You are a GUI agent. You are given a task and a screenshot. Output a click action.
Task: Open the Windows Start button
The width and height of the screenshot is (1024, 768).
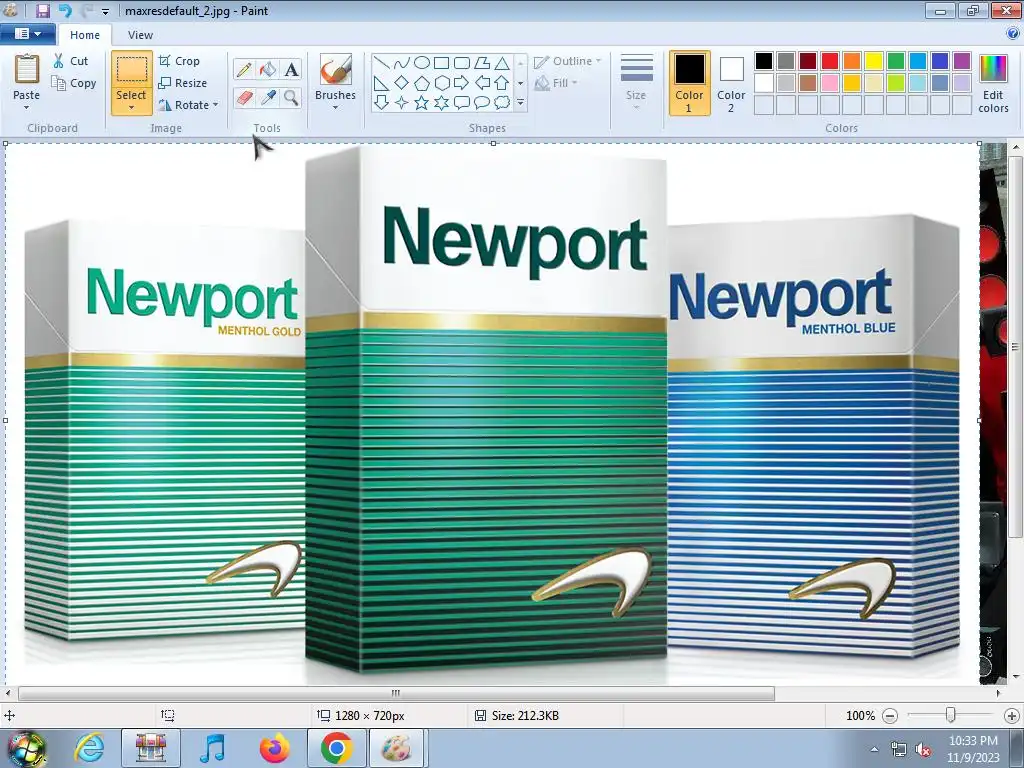tap(25, 748)
